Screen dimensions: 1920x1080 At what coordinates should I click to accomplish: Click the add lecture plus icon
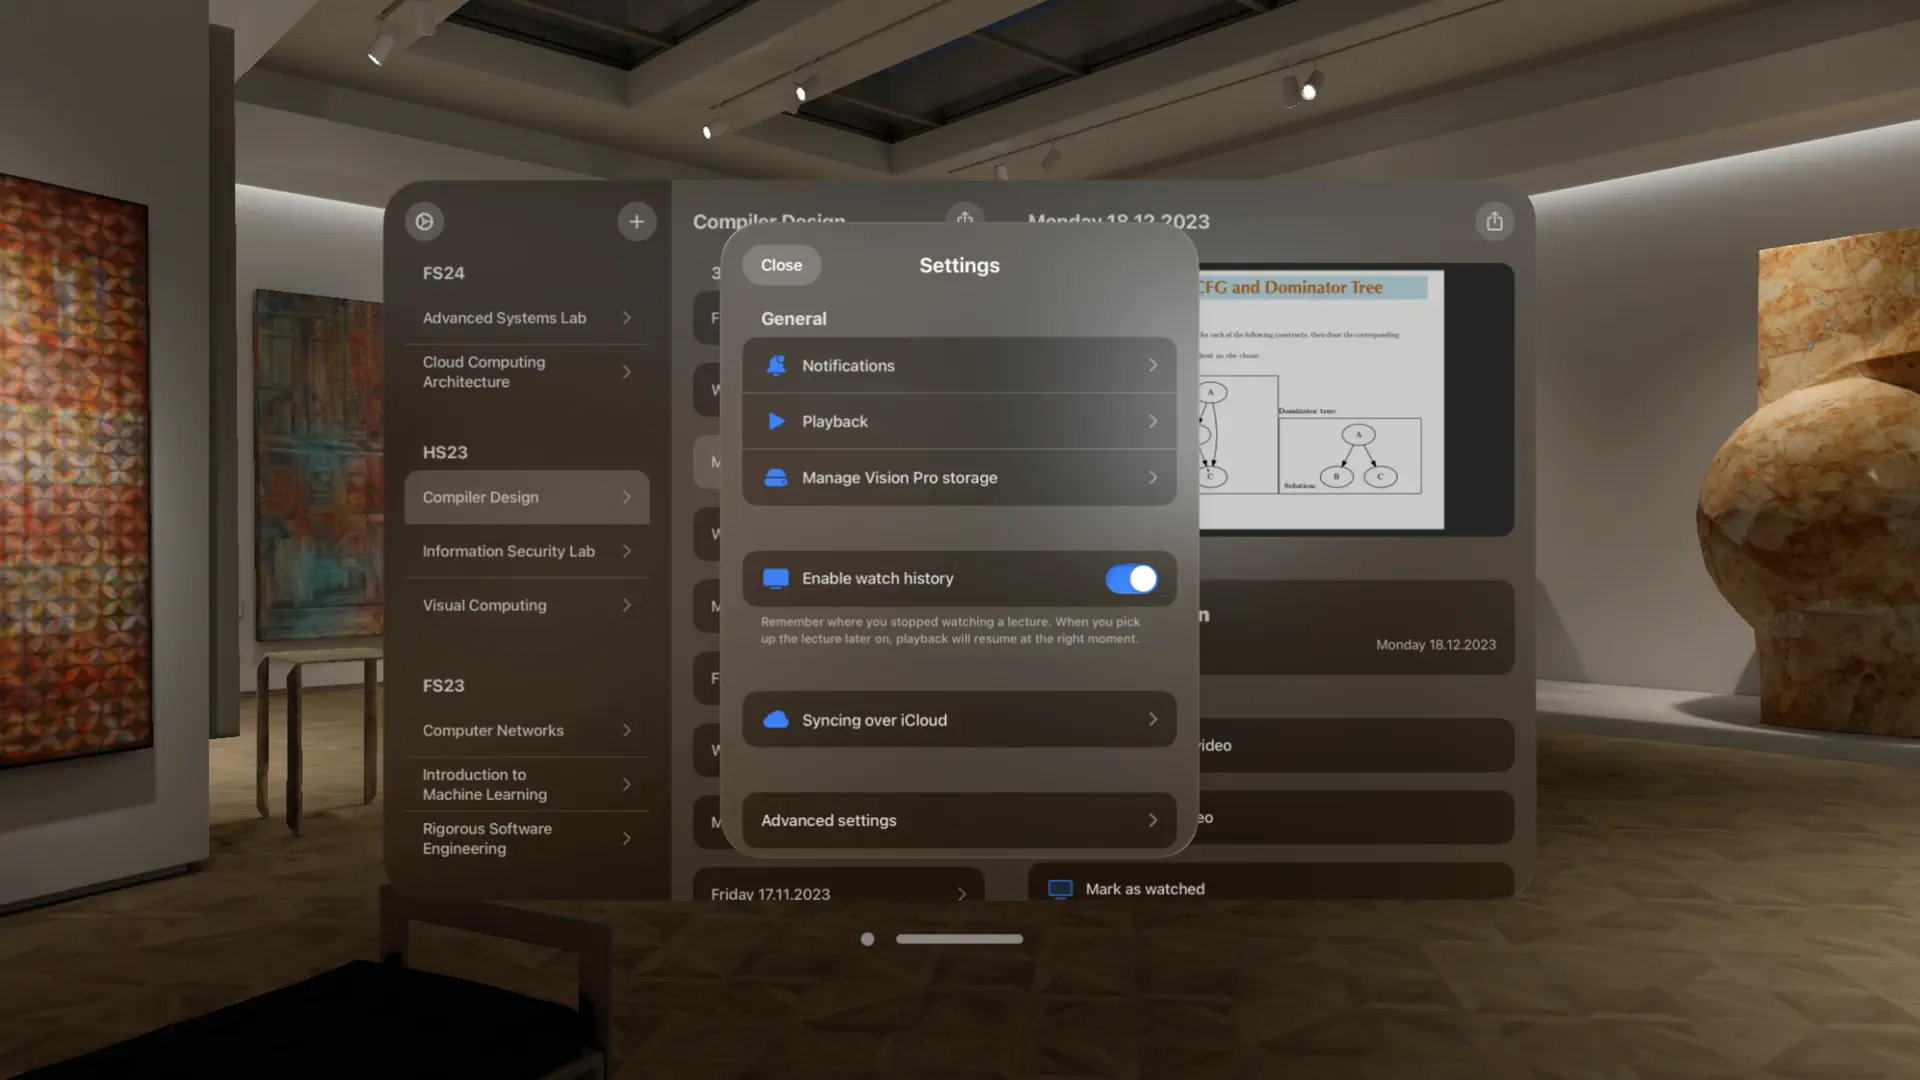637,221
